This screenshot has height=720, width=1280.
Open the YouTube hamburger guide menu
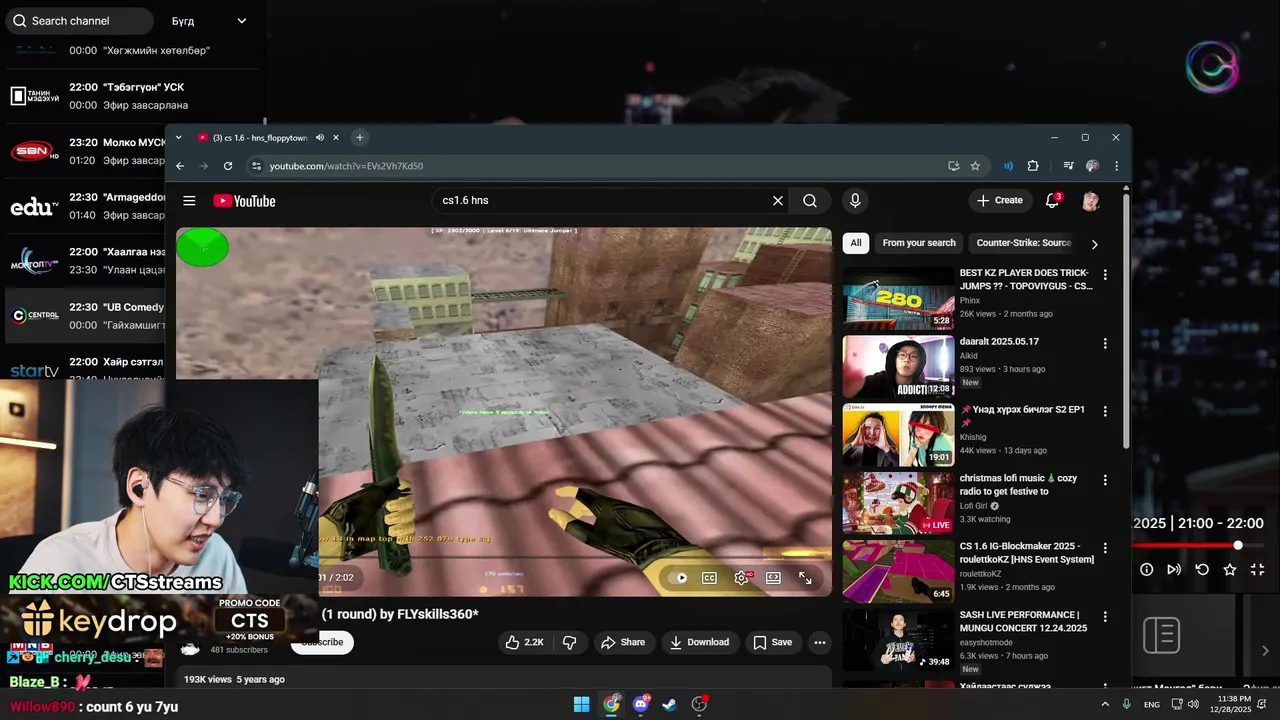(189, 201)
